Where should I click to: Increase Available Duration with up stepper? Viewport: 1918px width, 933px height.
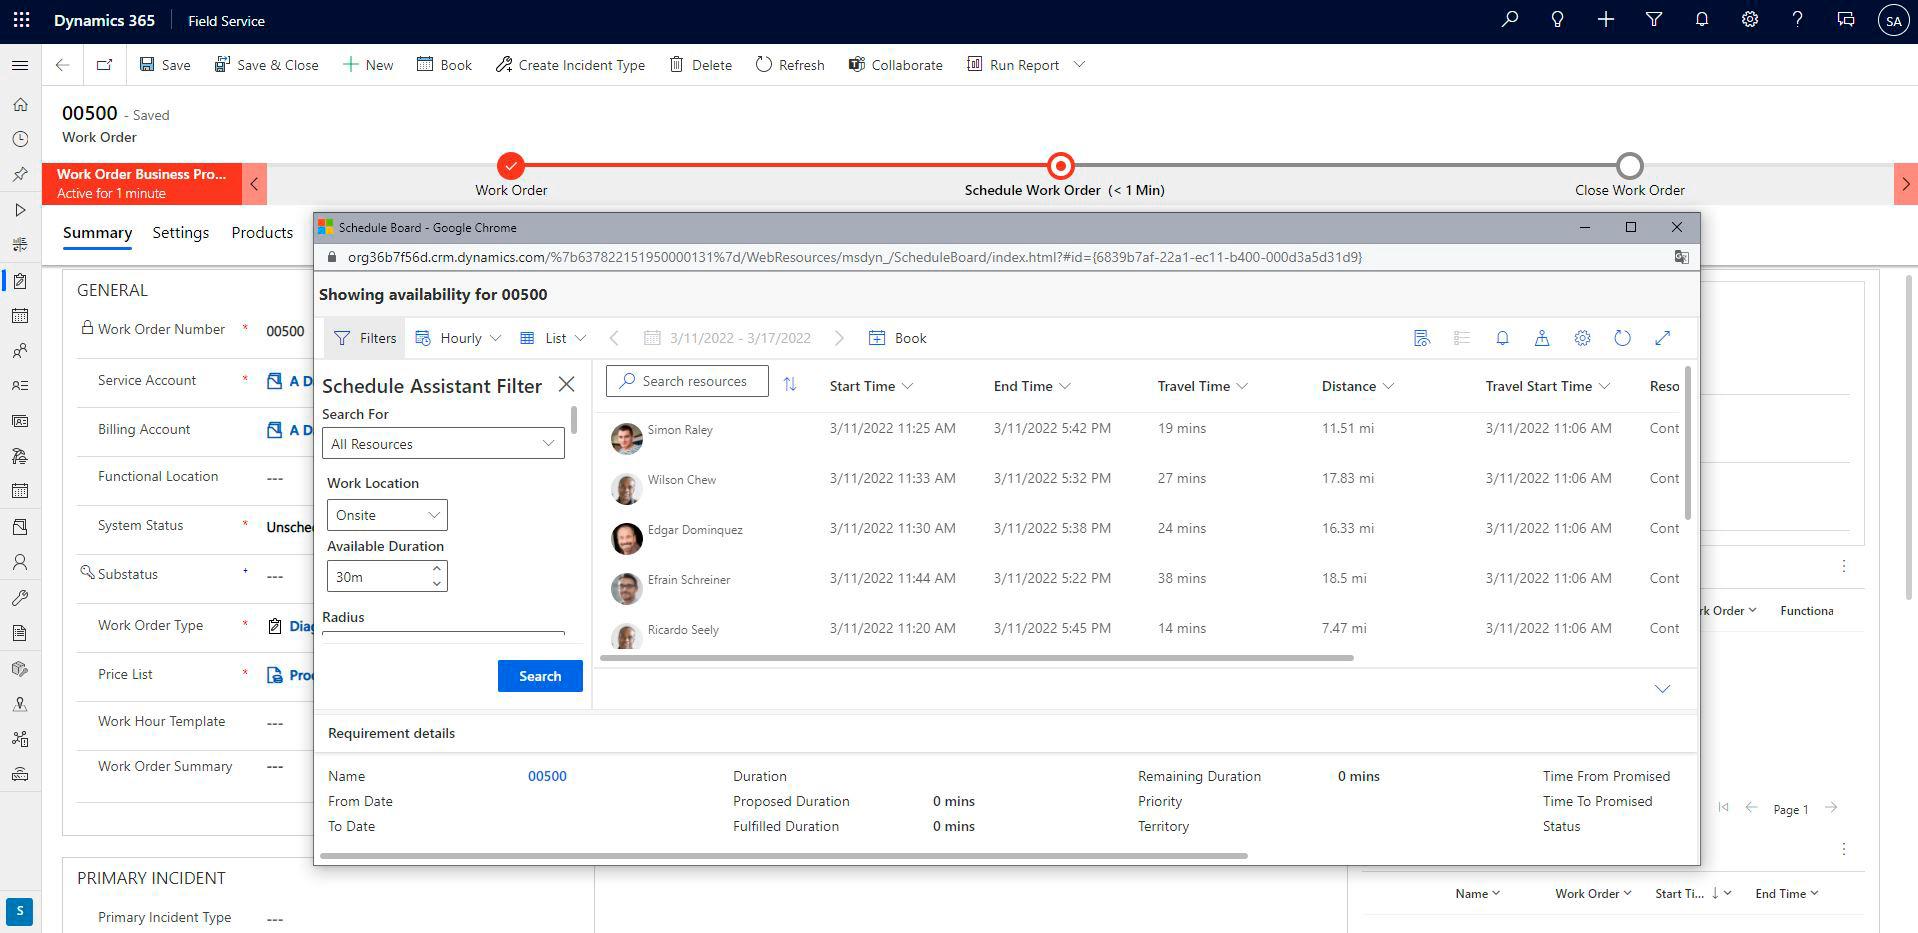pos(437,568)
